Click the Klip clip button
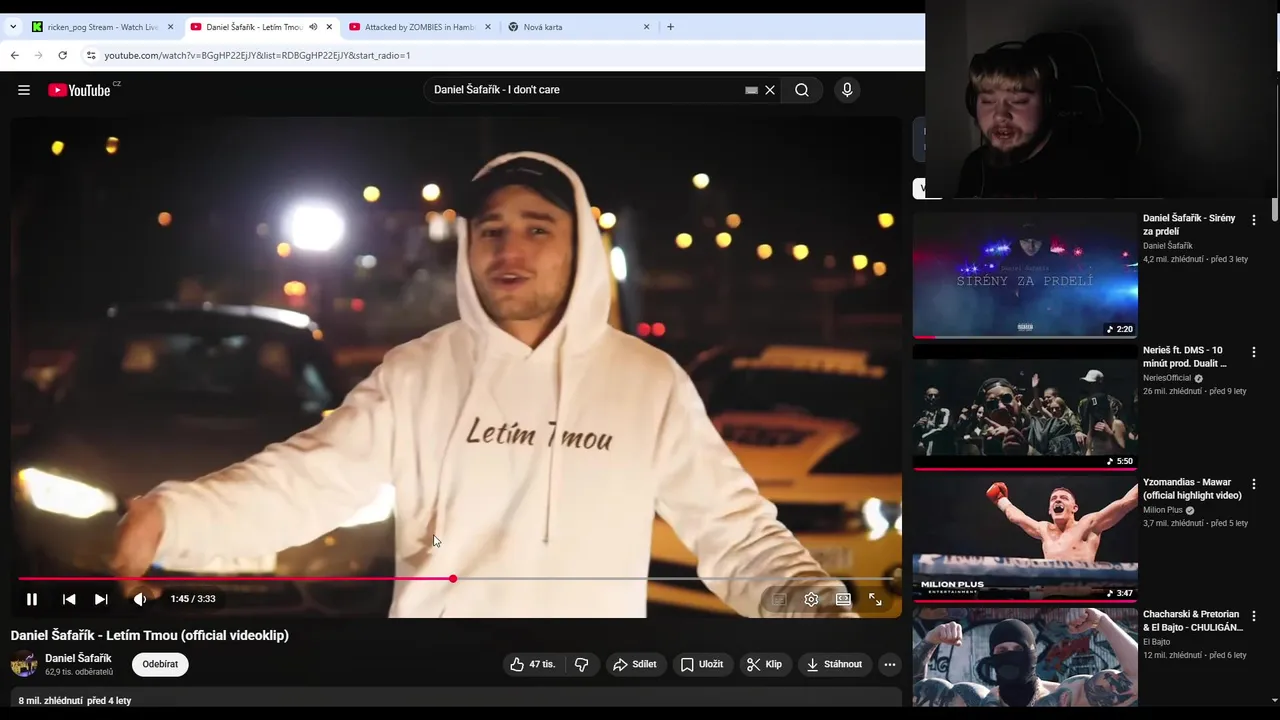The height and width of the screenshot is (720, 1280). (x=765, y=664)
